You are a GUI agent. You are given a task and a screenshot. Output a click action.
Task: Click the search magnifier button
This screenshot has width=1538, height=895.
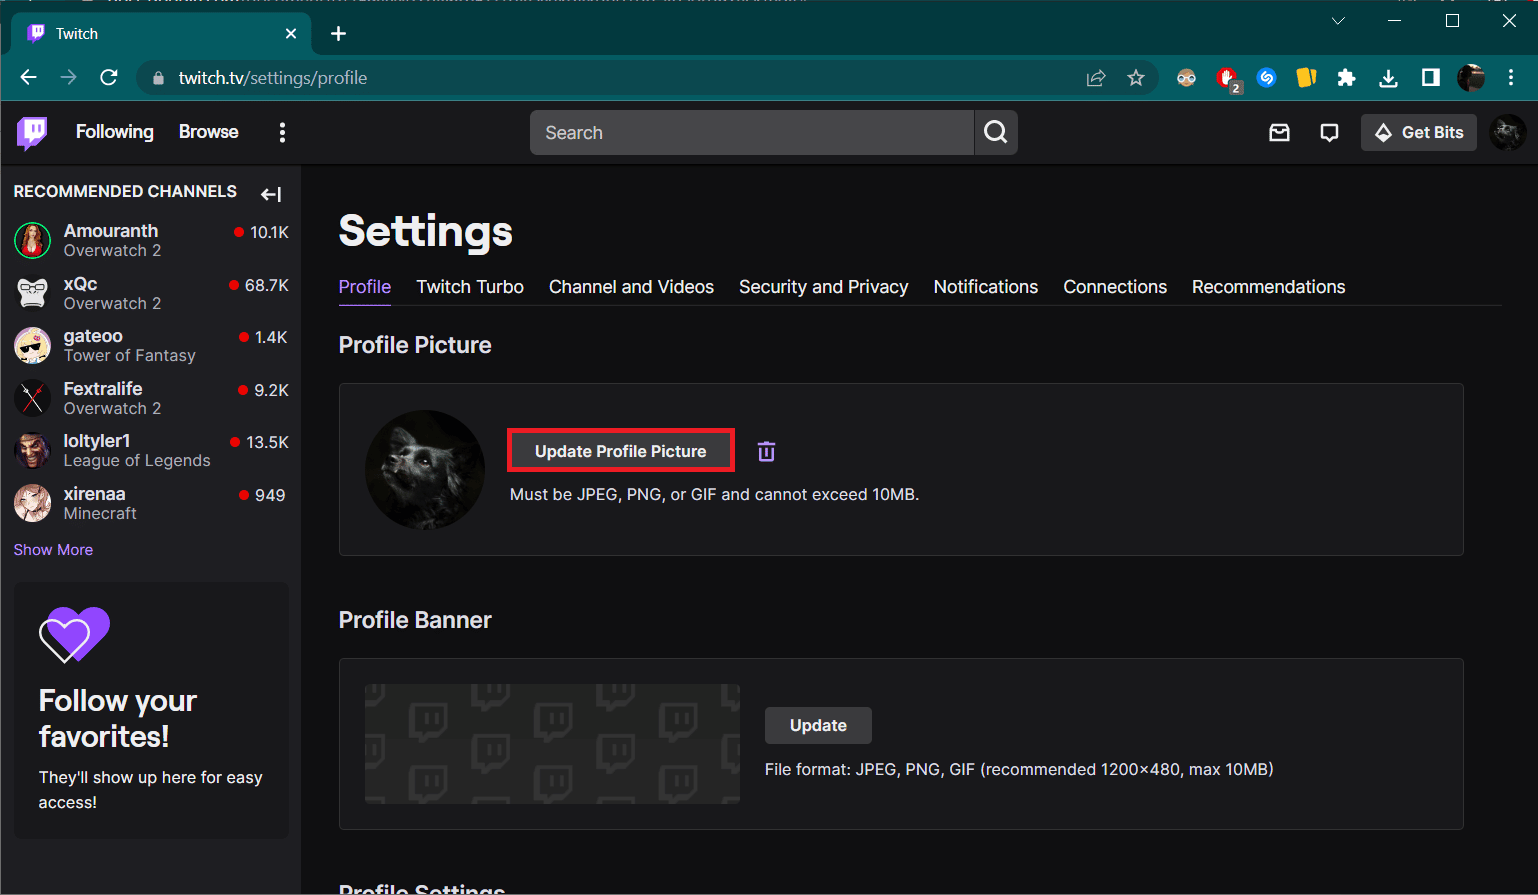coord(996,132)
